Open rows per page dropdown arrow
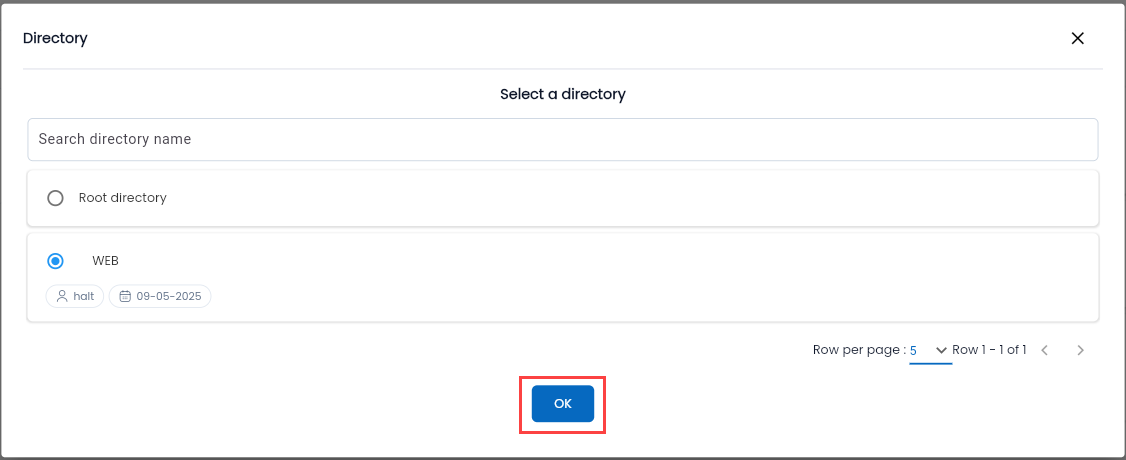Viewport: 1126px width, 460px height. (x=941, y=350)
